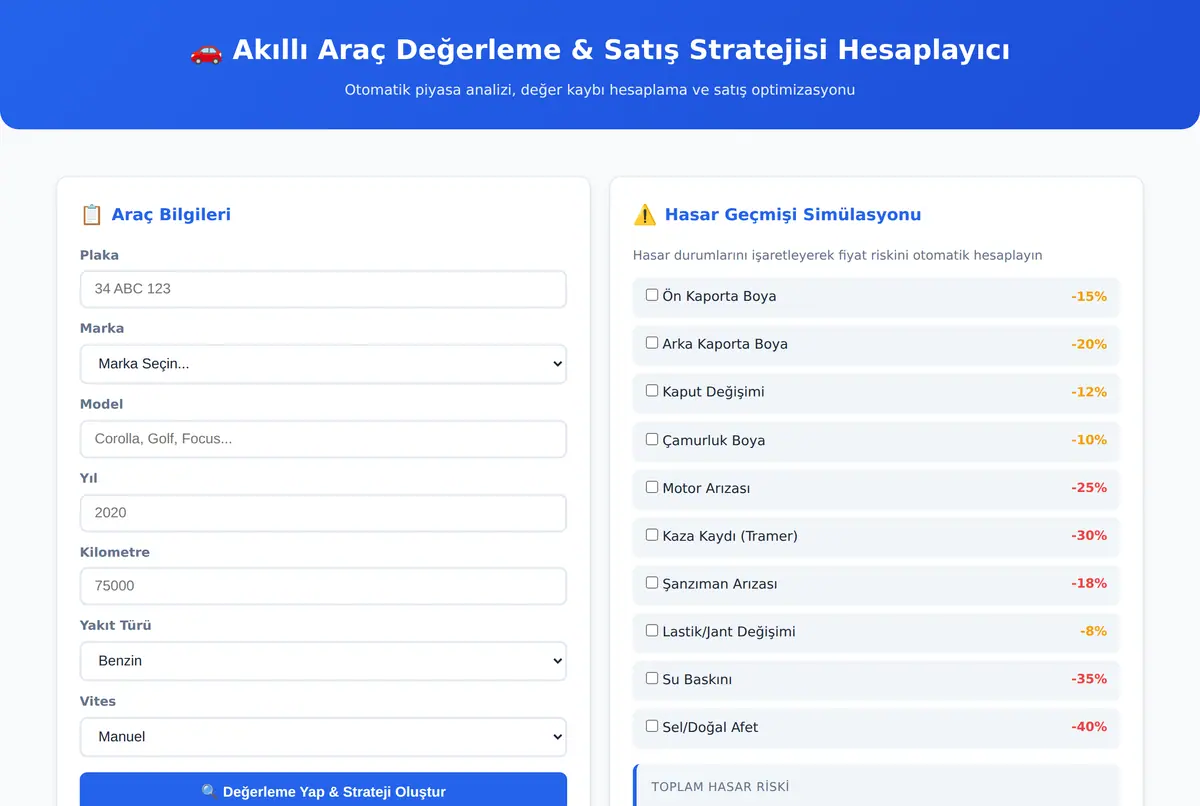The image size is (1200, 806).
Task: Check the Arka Kaporta Boya checkbox
Action: pos(652,343)
